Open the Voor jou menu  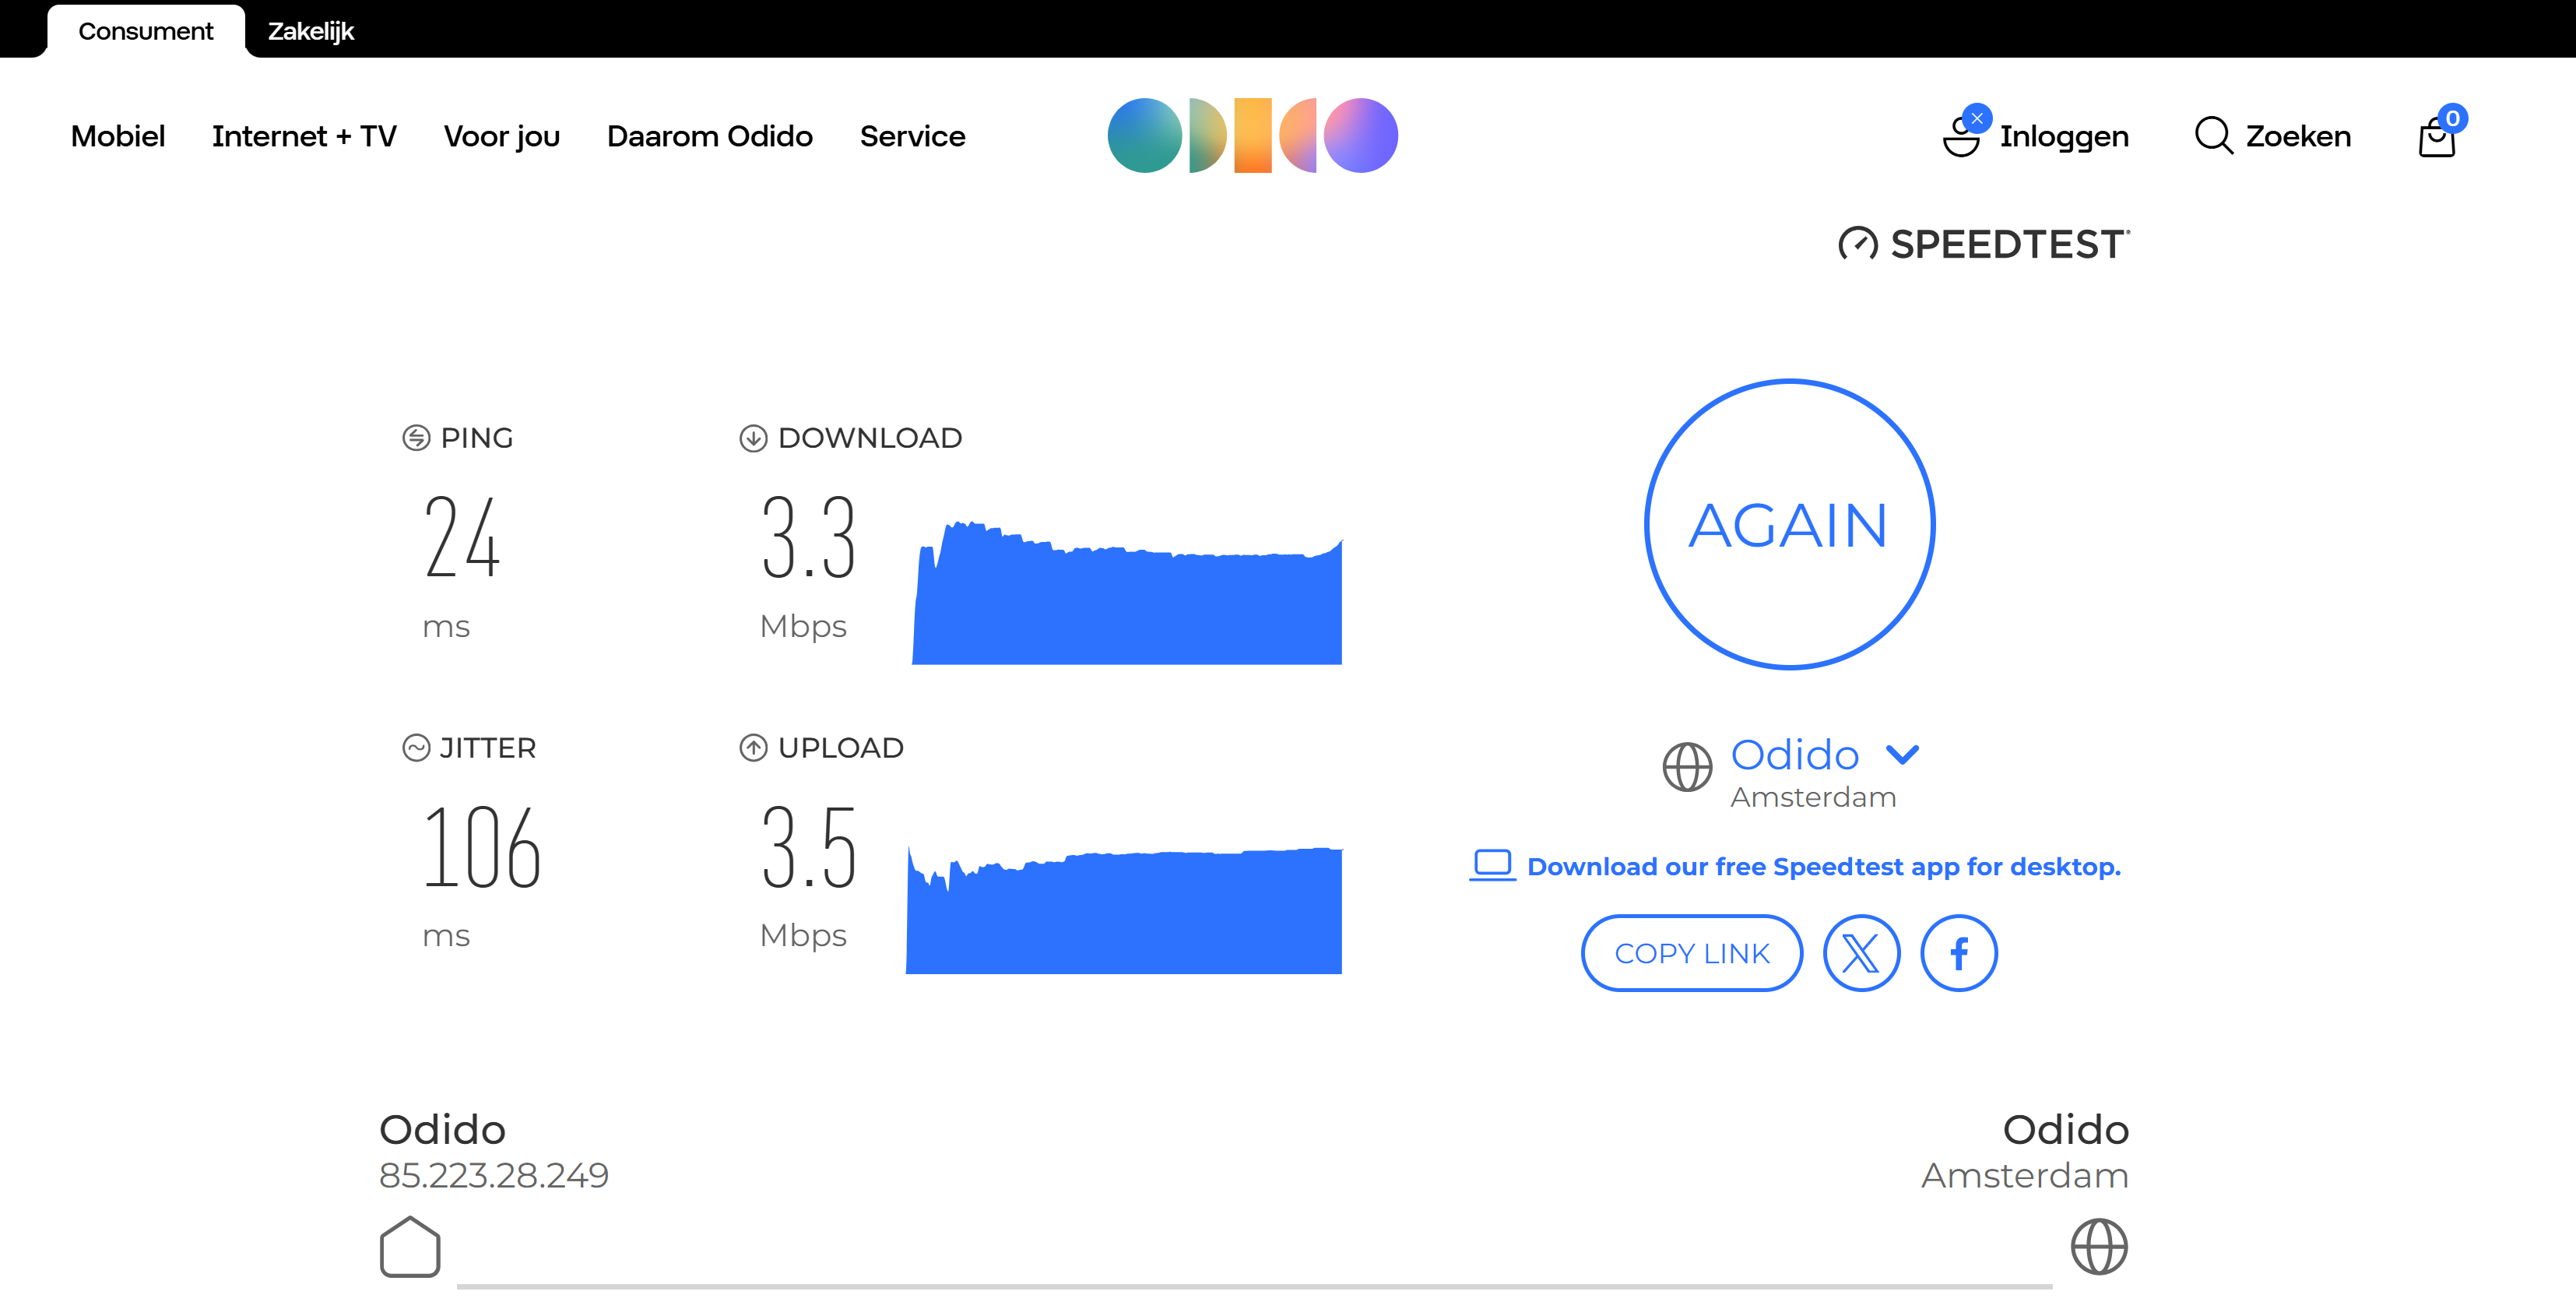502,136
